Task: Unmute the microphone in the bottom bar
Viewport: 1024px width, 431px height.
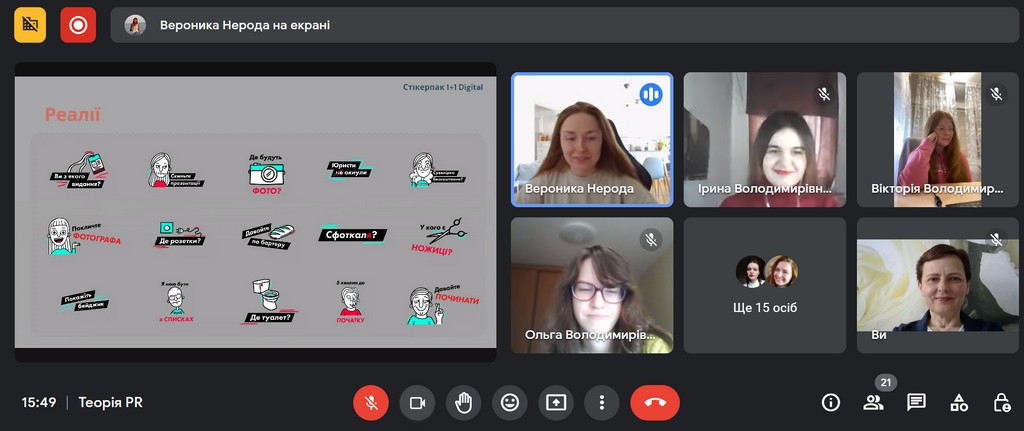Action: pos(370,402)
